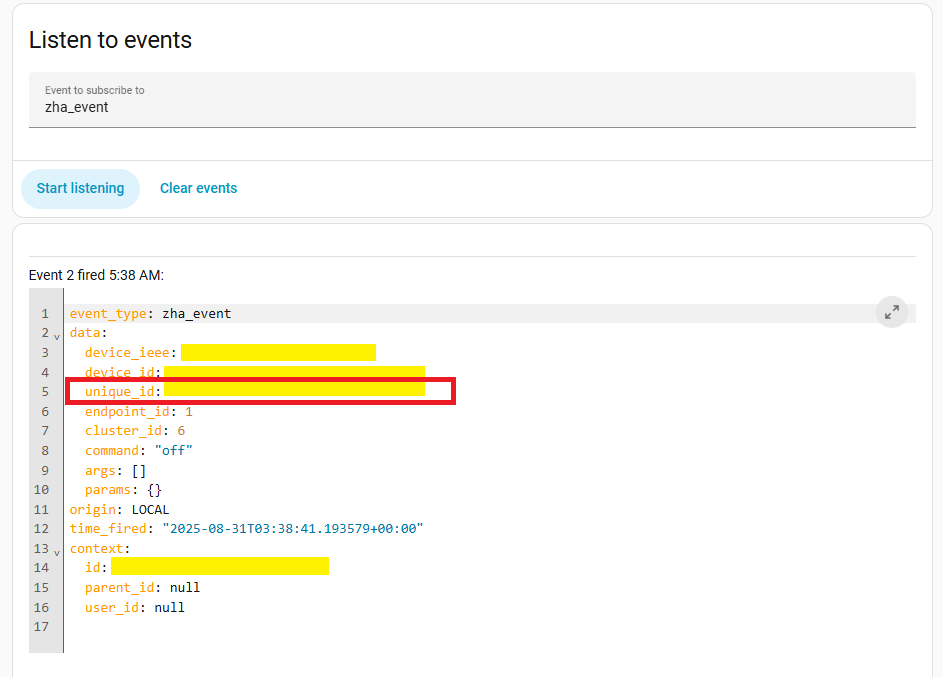Place cursor on the event_type key
The height and width of the screenshot is (677, 943).
pos(108,314)
